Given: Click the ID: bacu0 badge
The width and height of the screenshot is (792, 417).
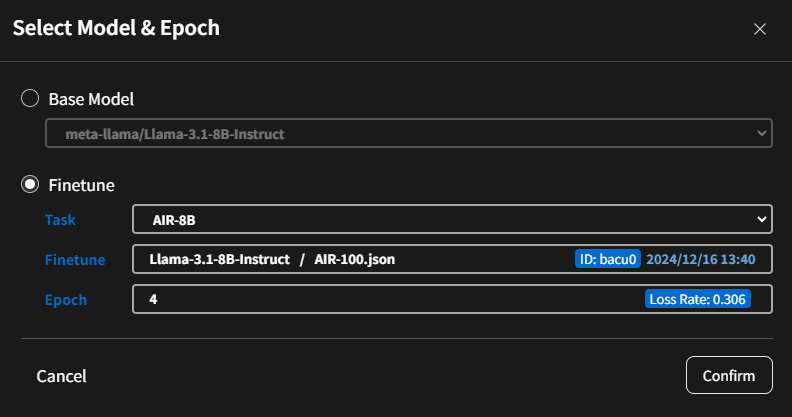Looking at the screenshot, I should 607,259.
